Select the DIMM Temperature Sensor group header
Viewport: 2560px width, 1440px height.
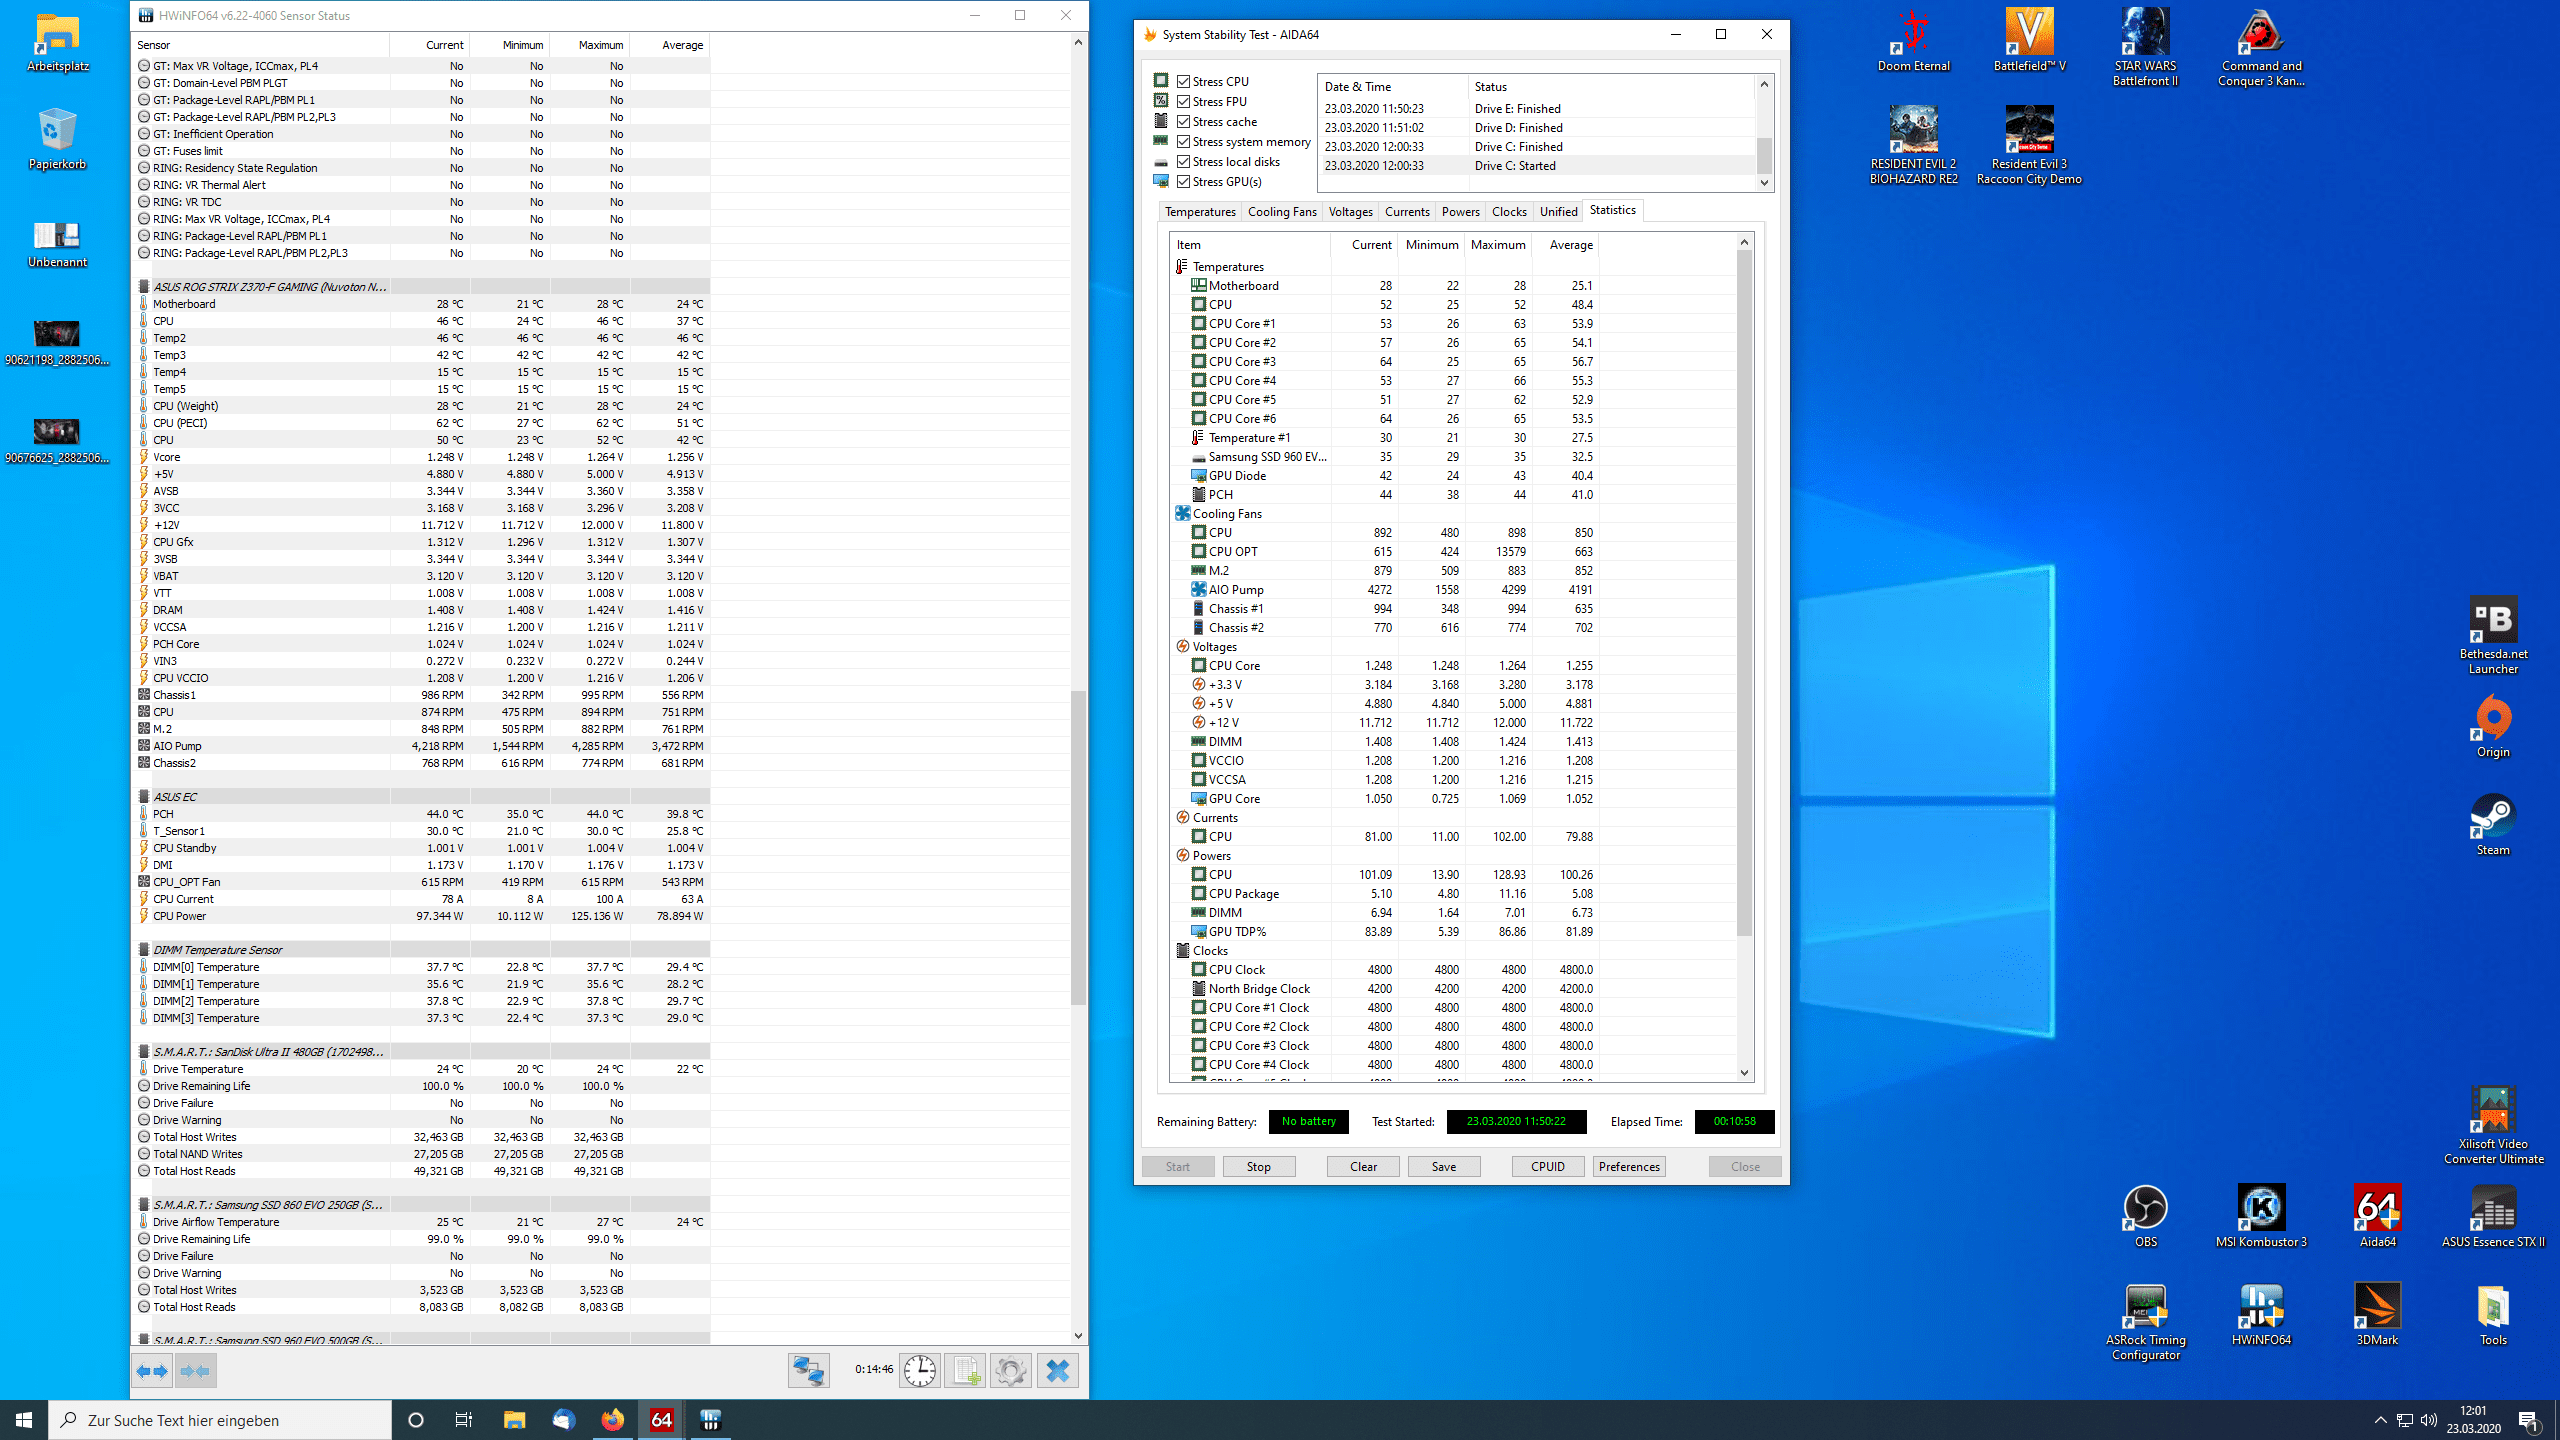tap(217, 950)
